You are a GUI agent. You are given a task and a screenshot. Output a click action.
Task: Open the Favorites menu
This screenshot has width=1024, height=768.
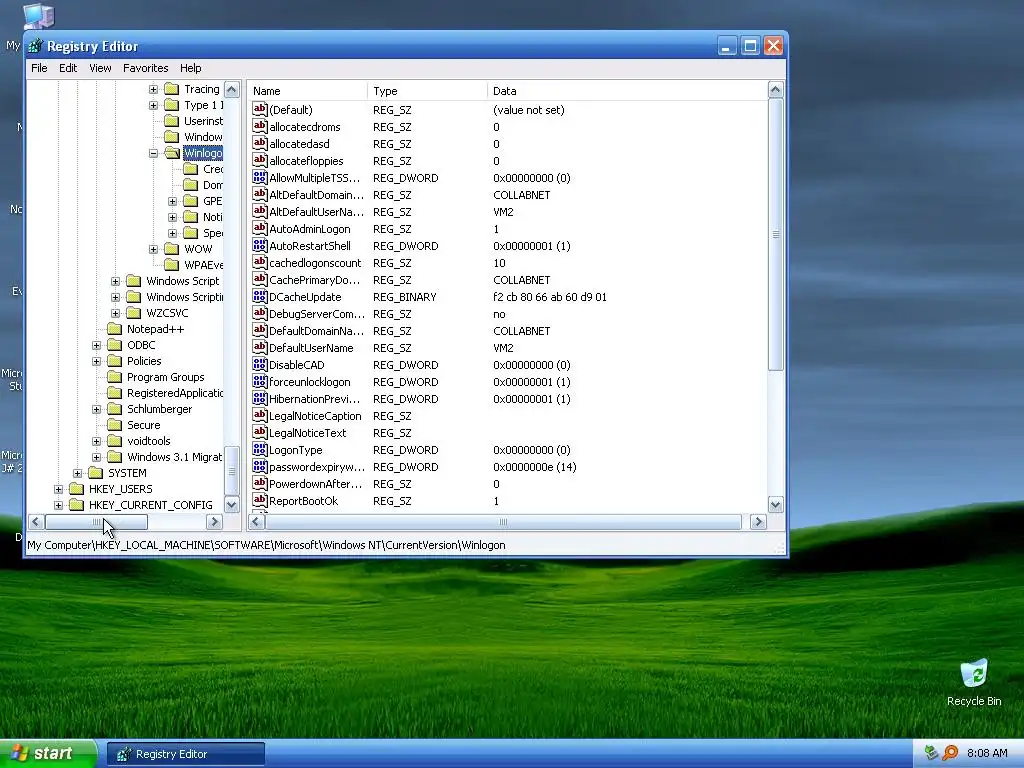(146, 68)
